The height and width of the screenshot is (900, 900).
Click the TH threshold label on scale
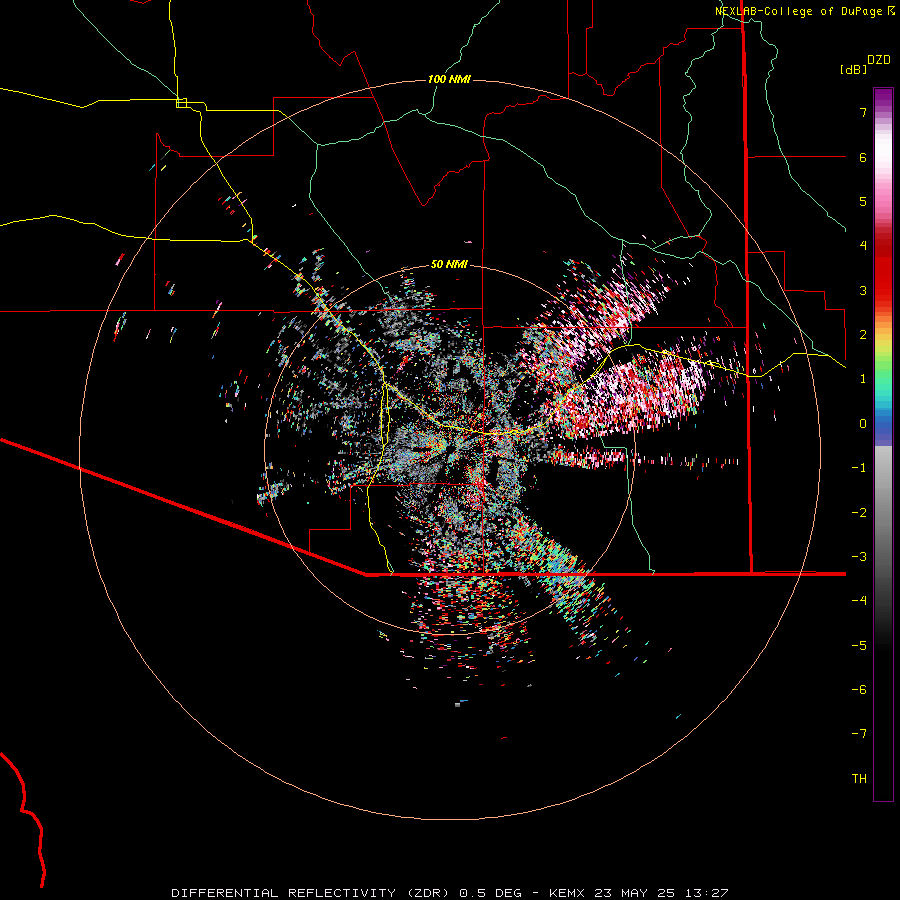coord(859,779)
